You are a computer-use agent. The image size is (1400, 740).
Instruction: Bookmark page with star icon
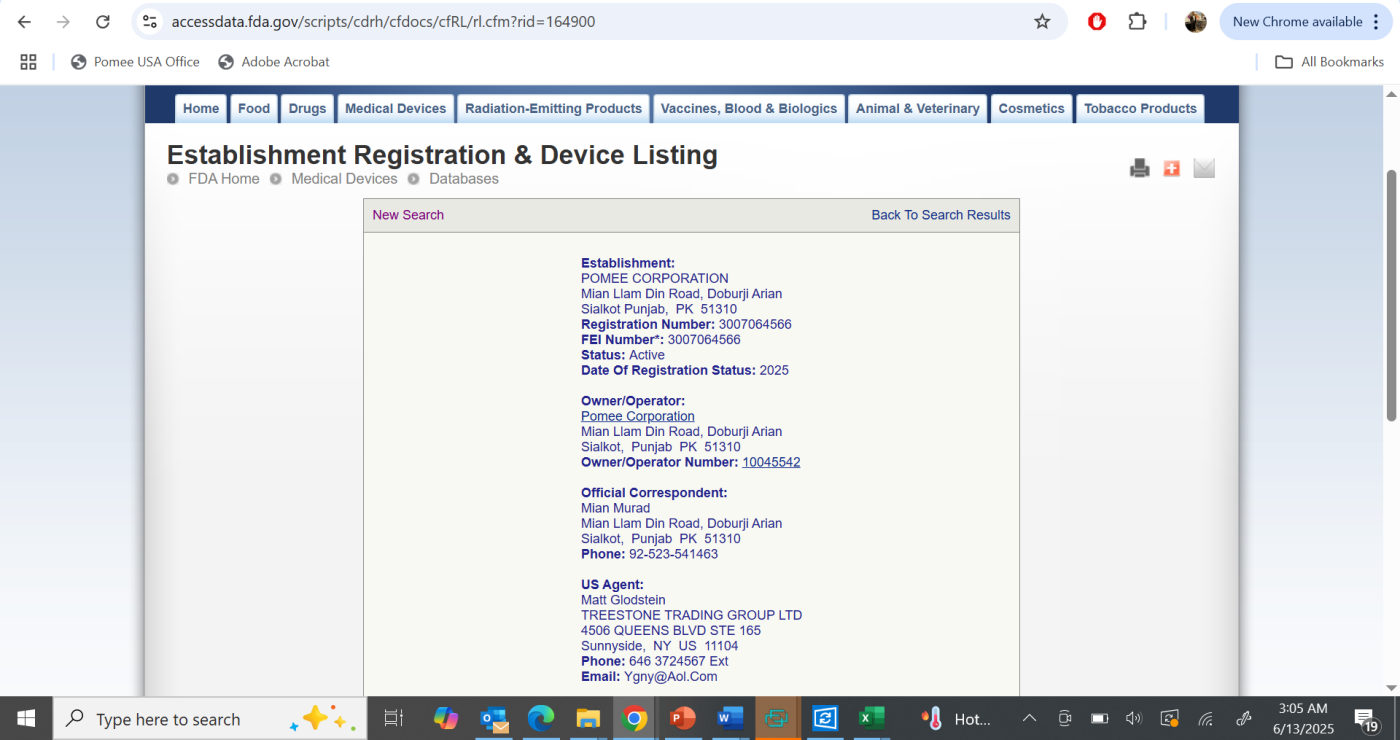coord(1042,22)
